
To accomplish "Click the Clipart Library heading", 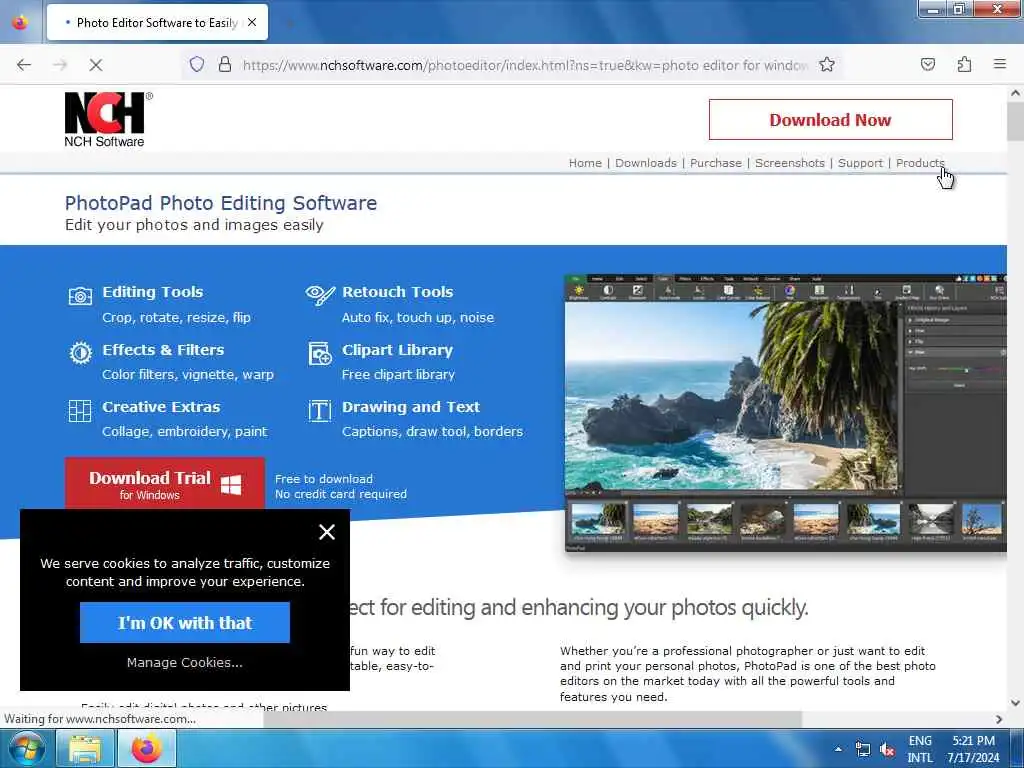I will [397, 349].
